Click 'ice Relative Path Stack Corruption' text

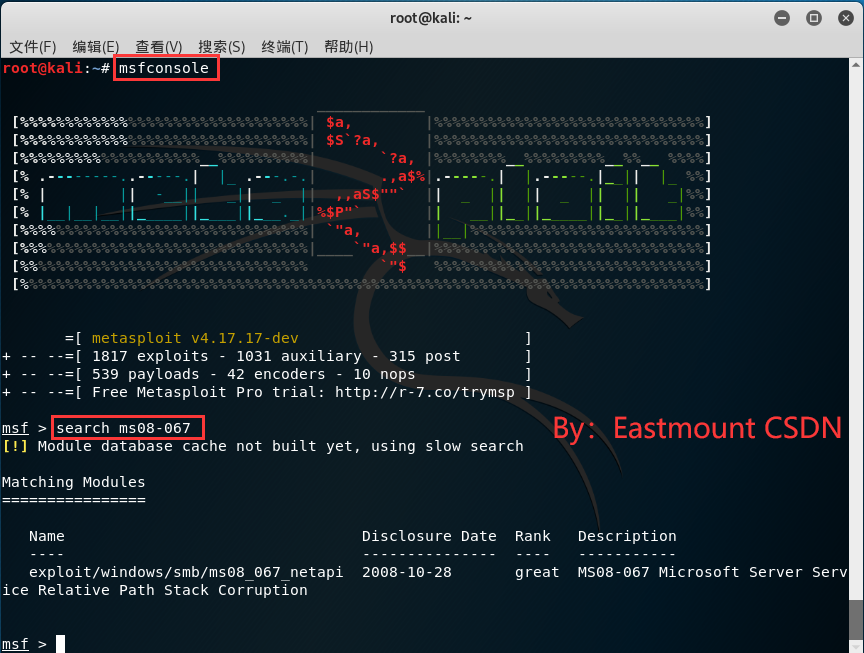pyautogui.click(x=155, y=590)
